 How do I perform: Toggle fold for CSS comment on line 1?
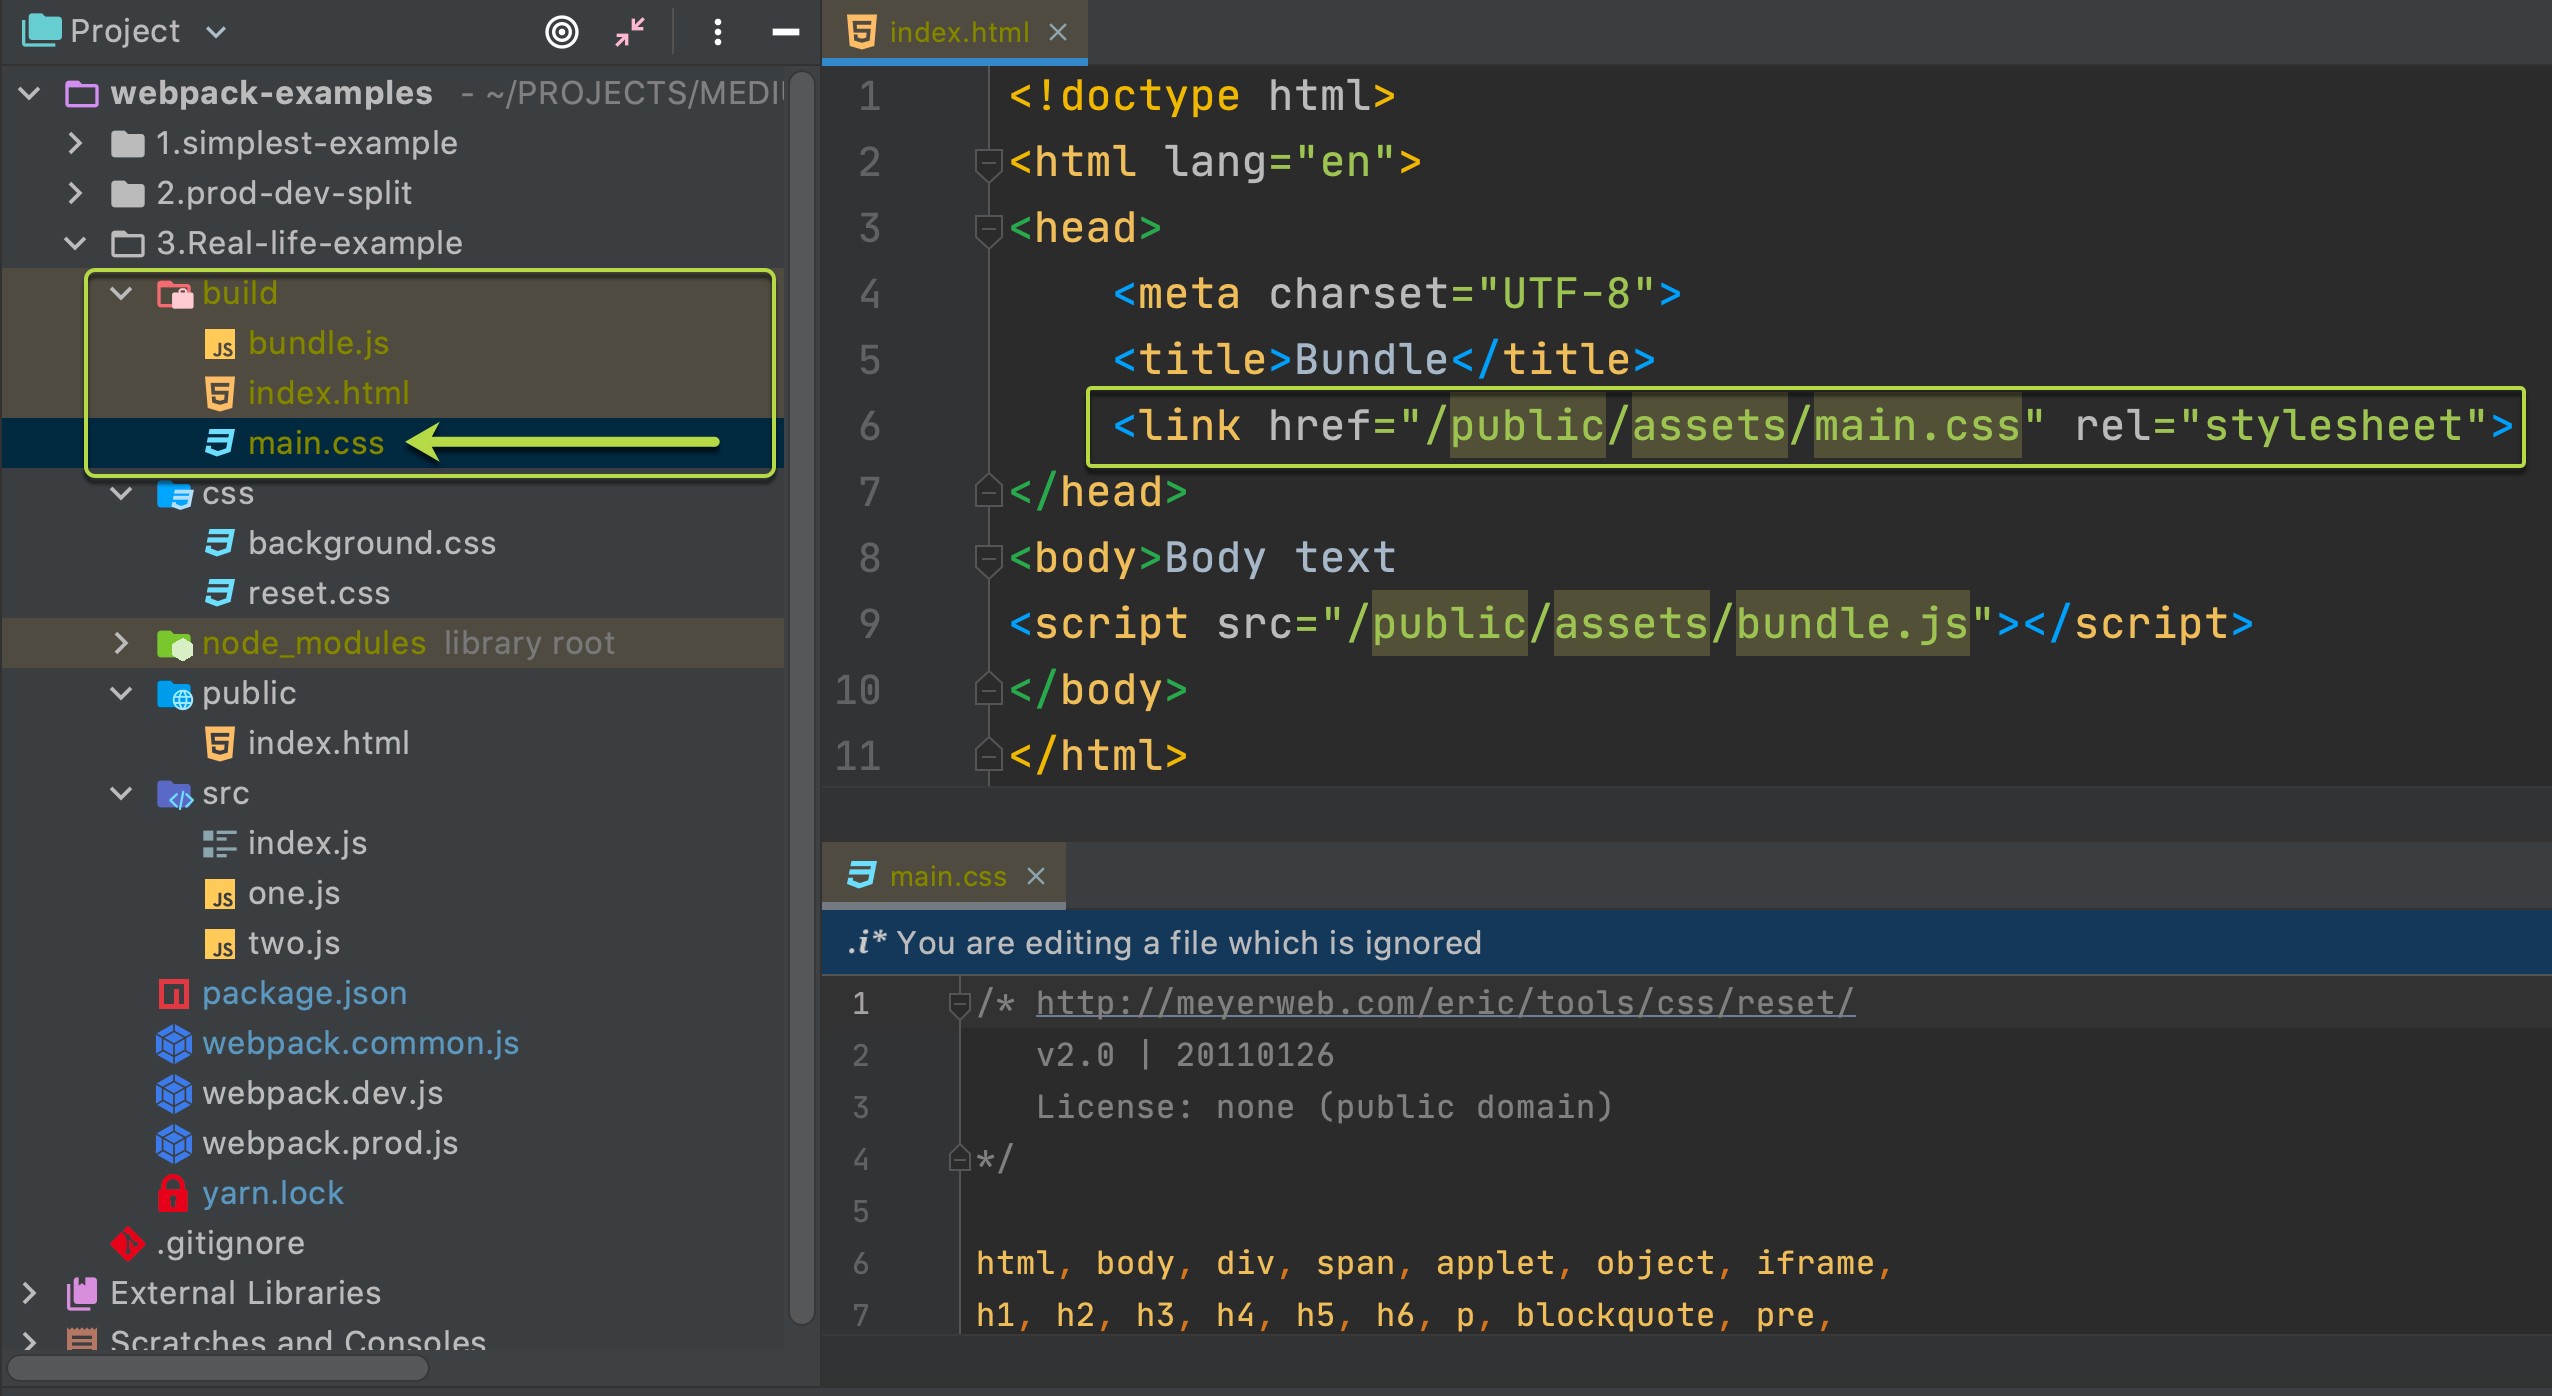coord(959,1003)
